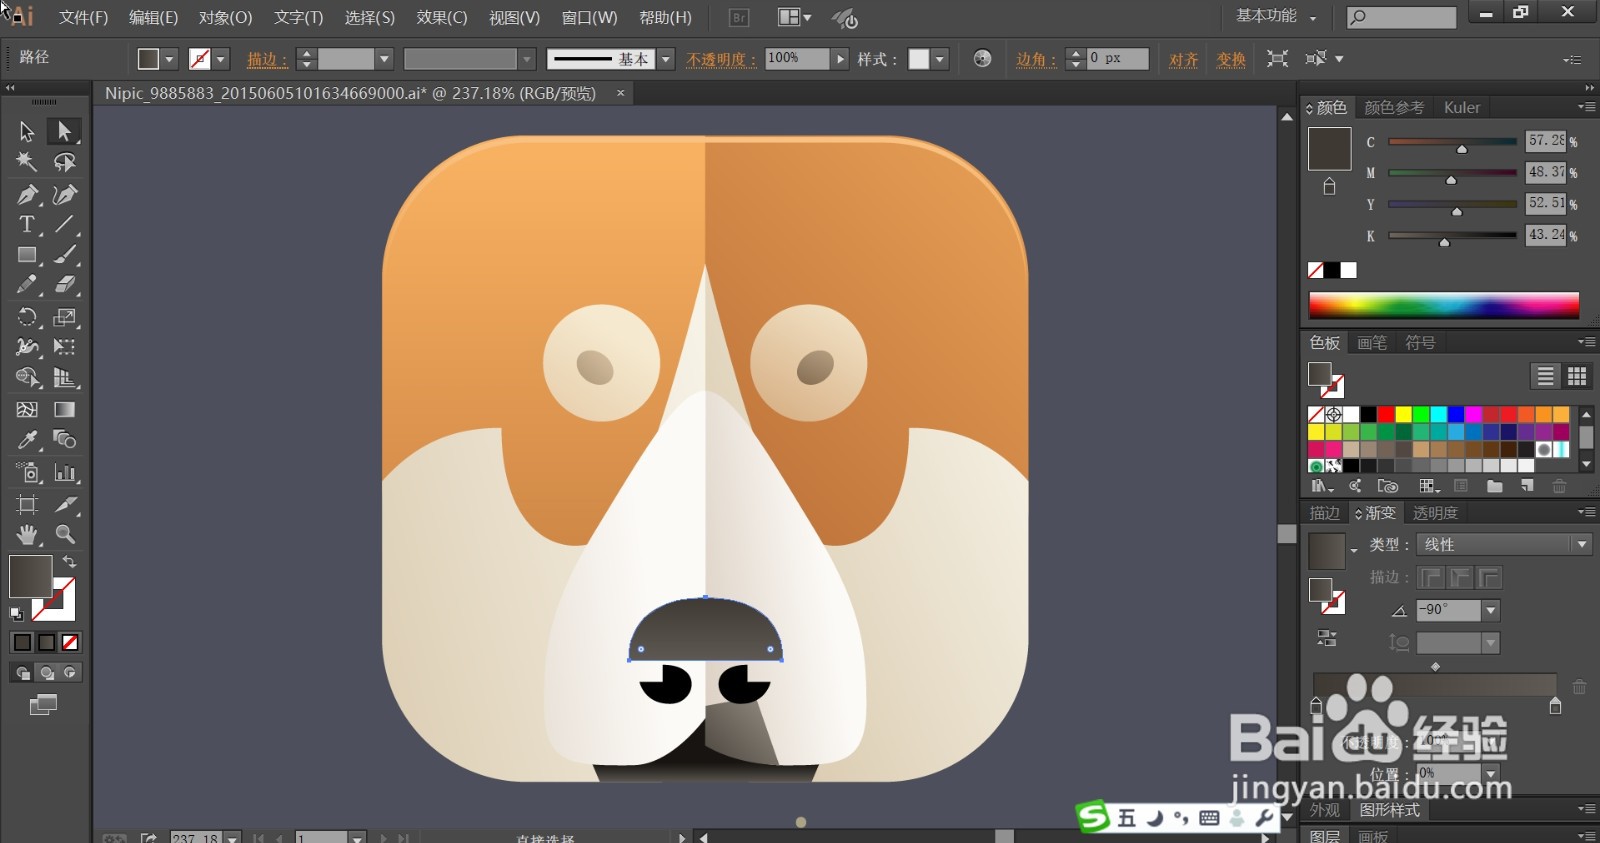
Task: Select the Eraser tool
Action: point(65,285)
